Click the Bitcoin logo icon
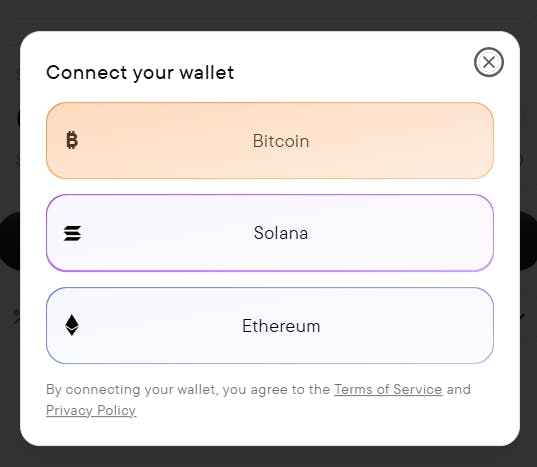The width and height of the screenshot is (537, 467). tap(72, 140)
